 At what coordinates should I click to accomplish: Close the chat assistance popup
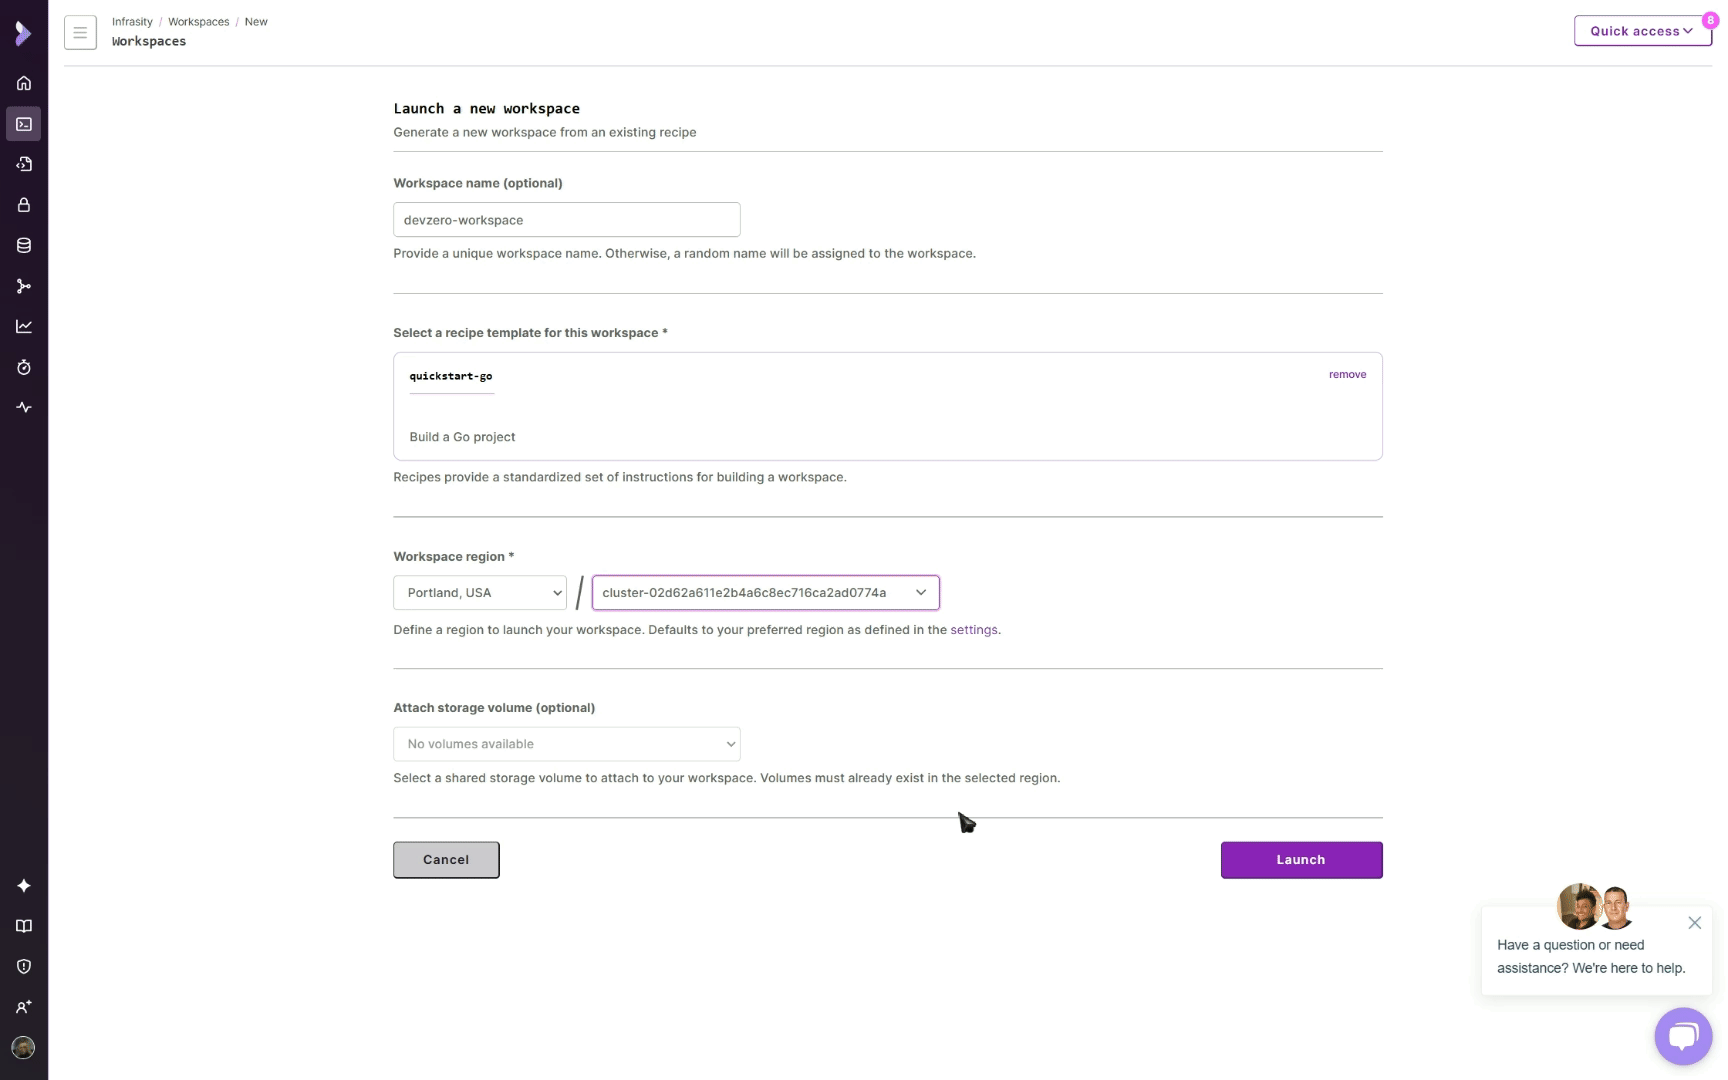[x=1694, y=923]
